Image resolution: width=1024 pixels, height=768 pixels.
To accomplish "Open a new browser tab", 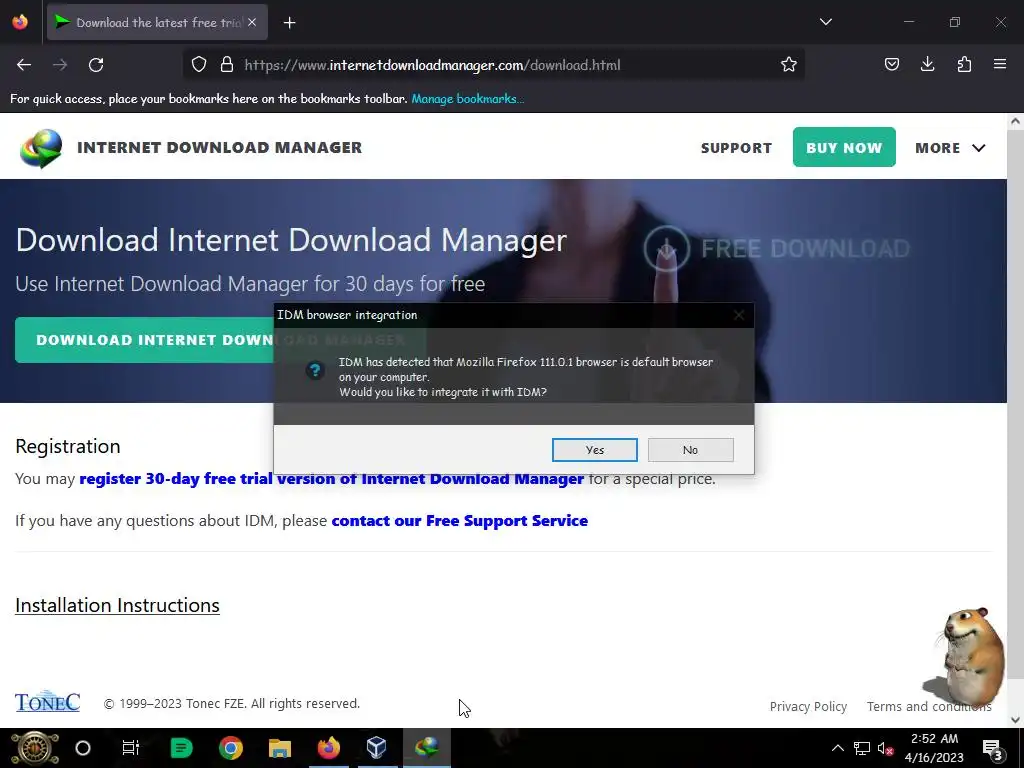I will pos(289,23).
